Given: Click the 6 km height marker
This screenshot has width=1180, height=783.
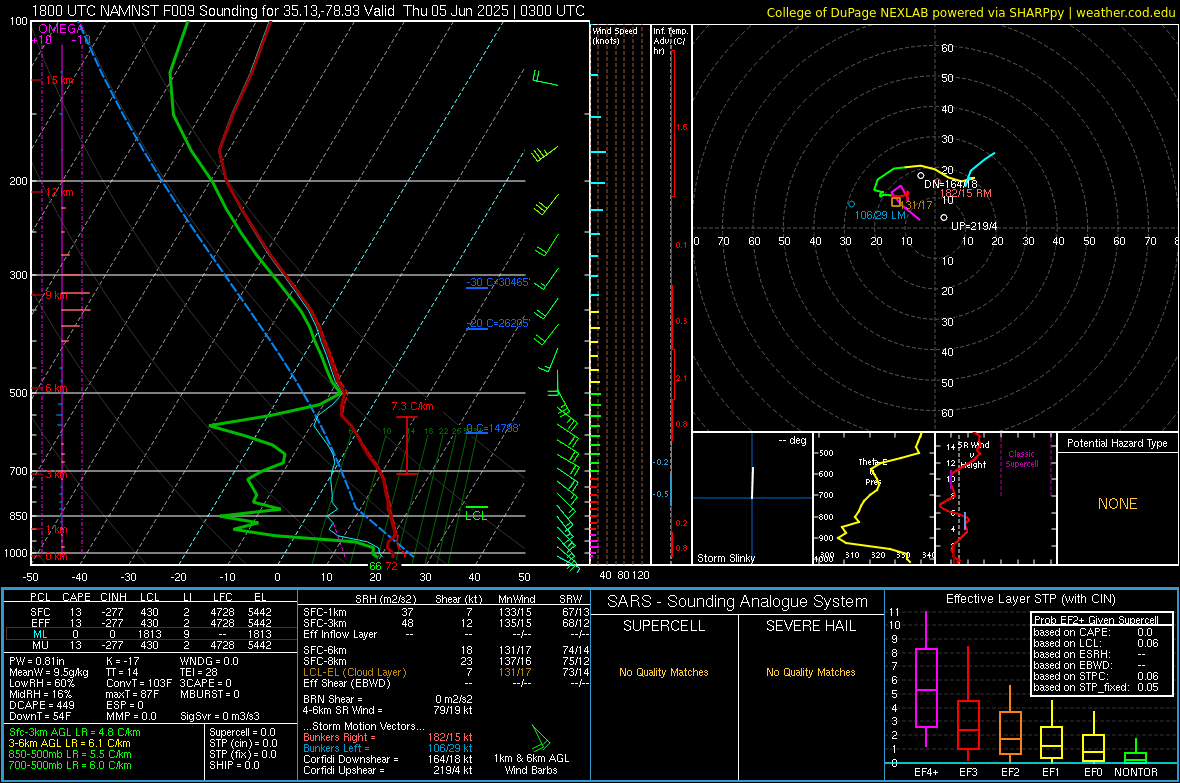Looking at the screenshot, I should pos(56,388).
